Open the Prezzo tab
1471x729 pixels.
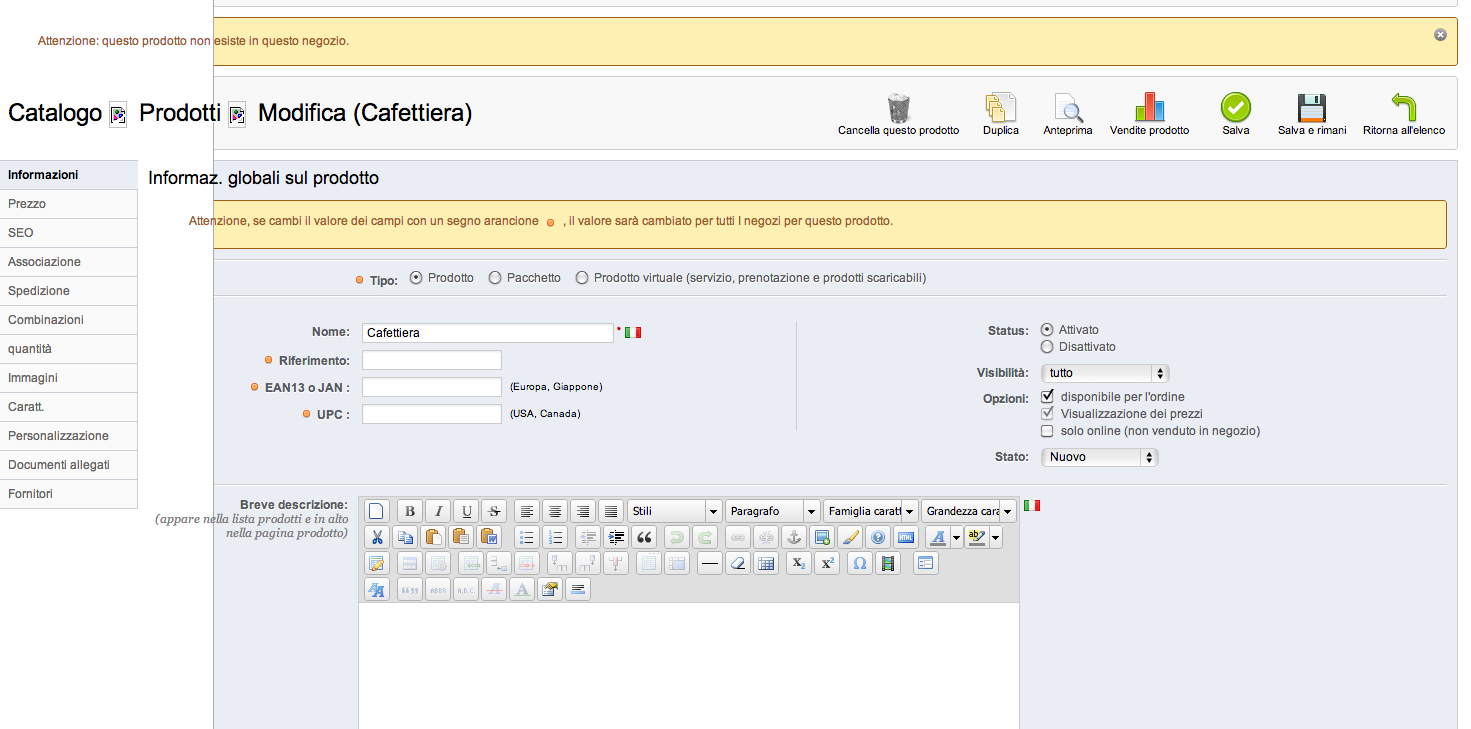(x=68, y=204)
